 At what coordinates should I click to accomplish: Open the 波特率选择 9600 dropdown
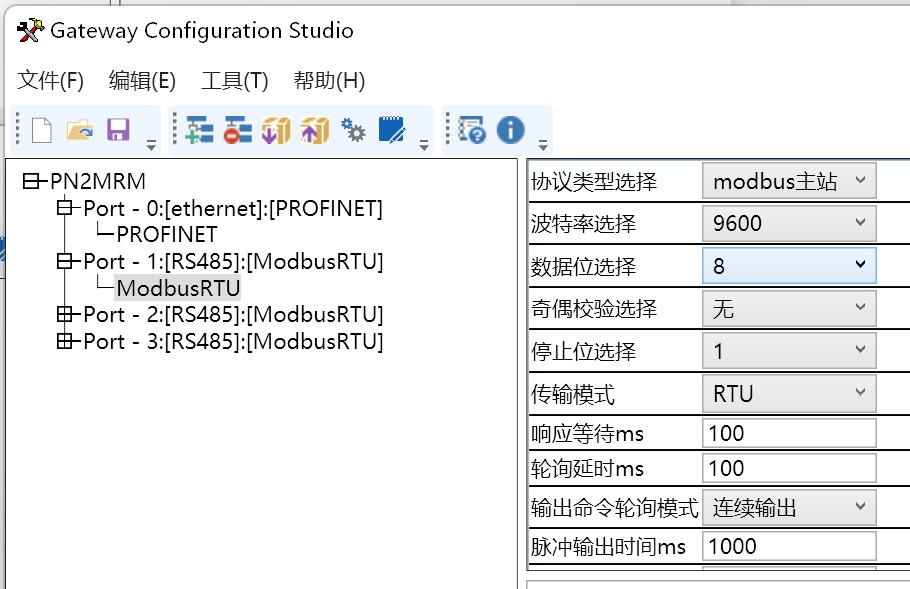click(789, 223)
